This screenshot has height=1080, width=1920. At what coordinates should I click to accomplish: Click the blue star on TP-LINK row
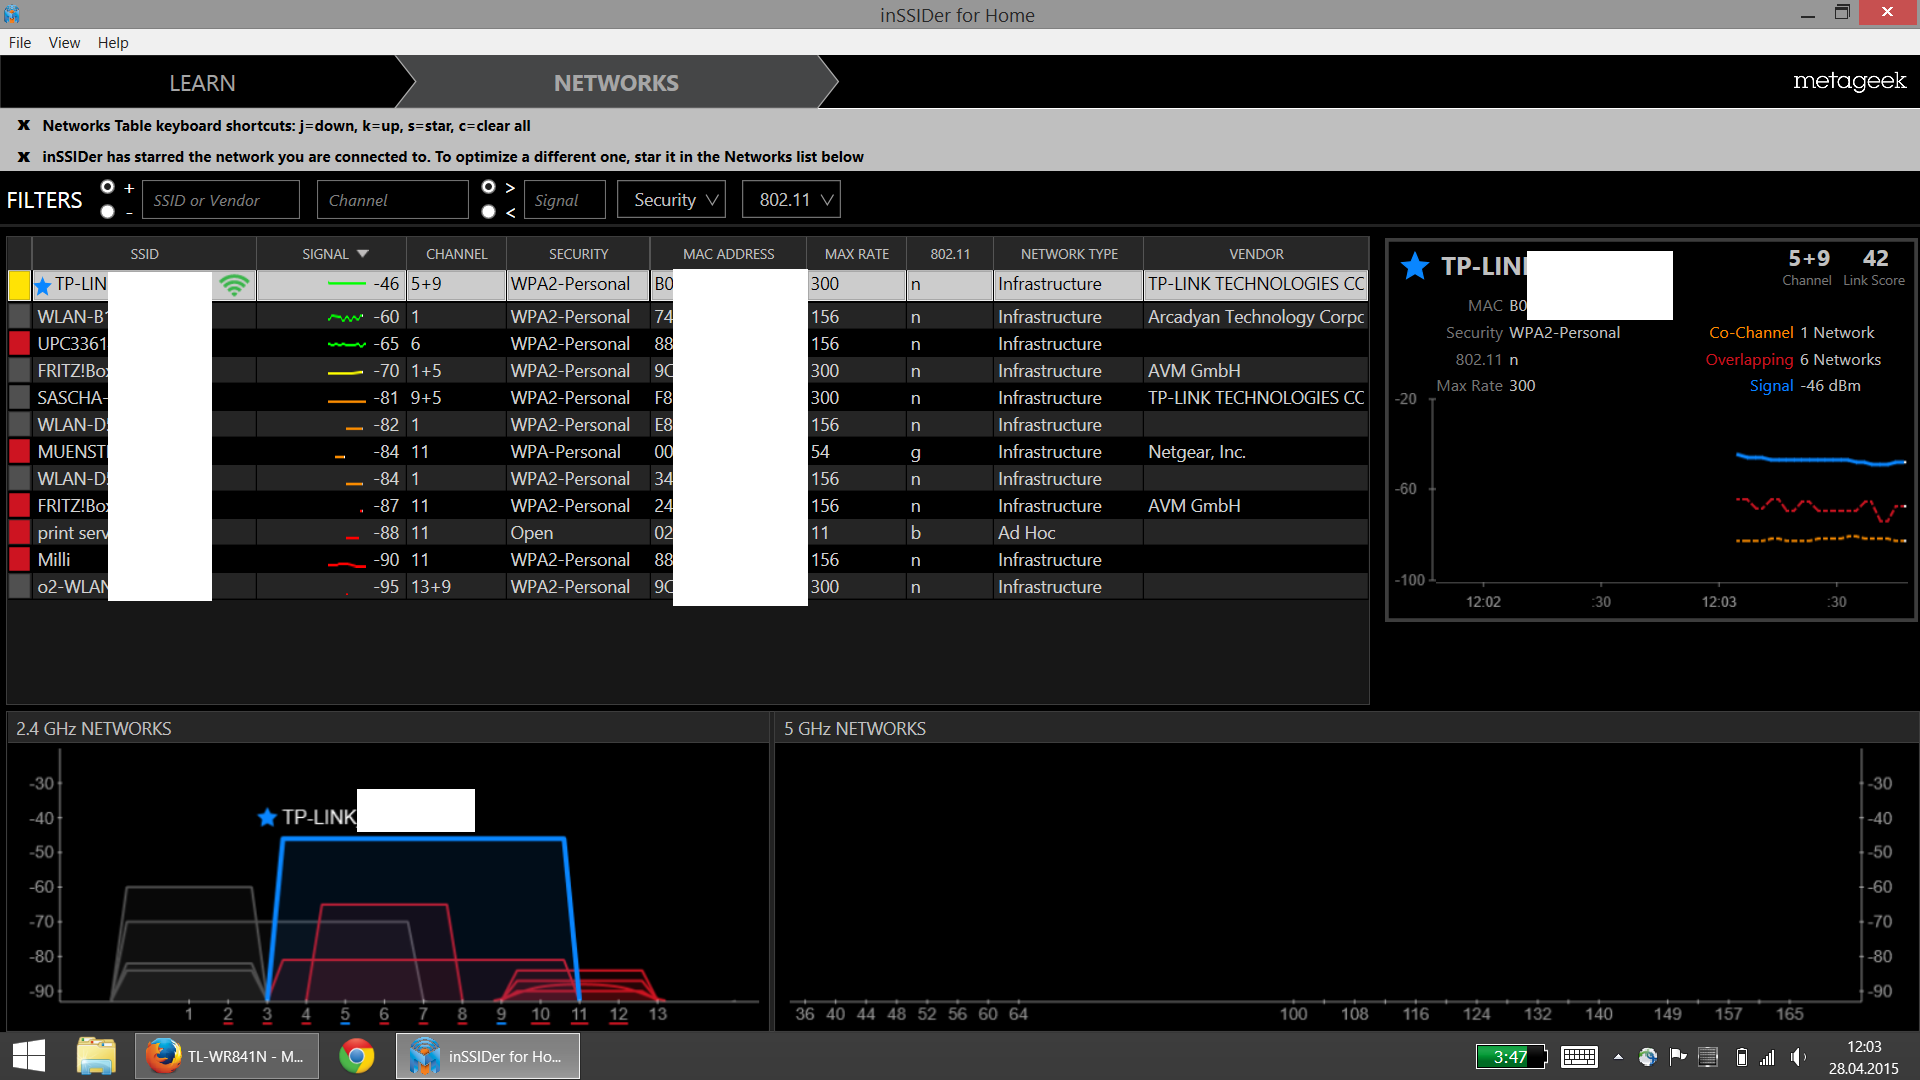coord(43,286)
